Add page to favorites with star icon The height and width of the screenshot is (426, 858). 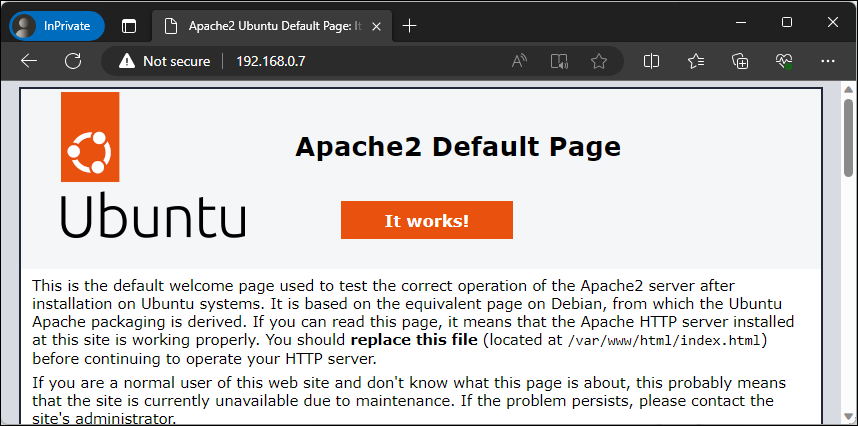tap(599, 61)
